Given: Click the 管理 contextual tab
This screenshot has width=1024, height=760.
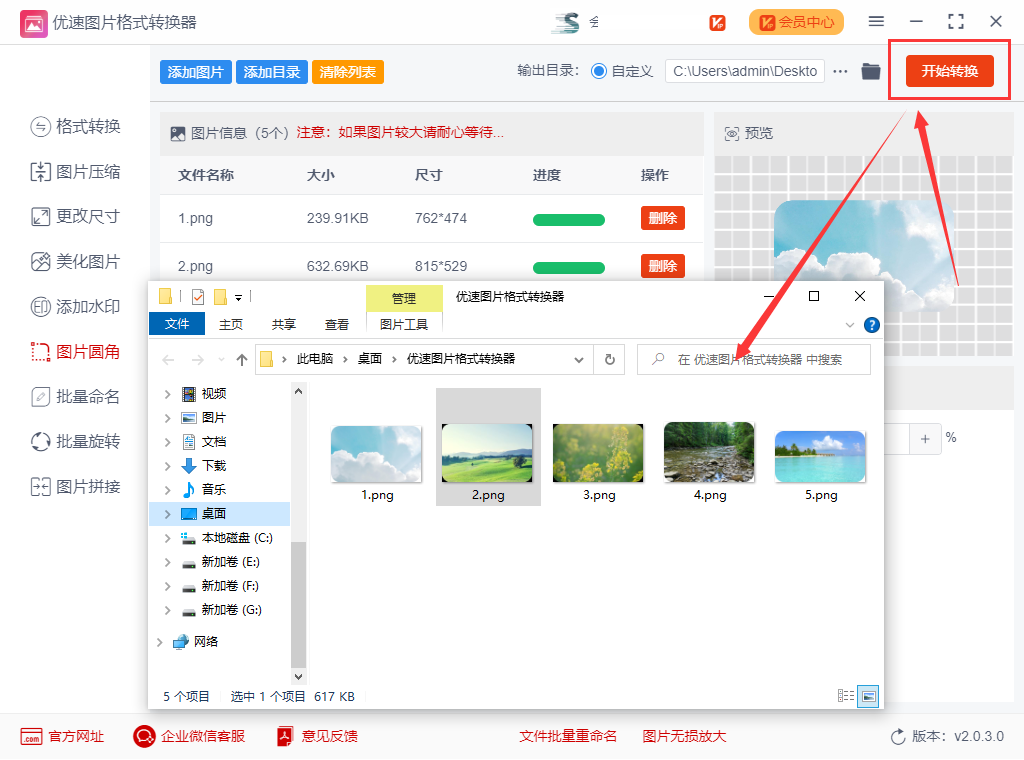Looking at the screenshot, I should 404,298.
